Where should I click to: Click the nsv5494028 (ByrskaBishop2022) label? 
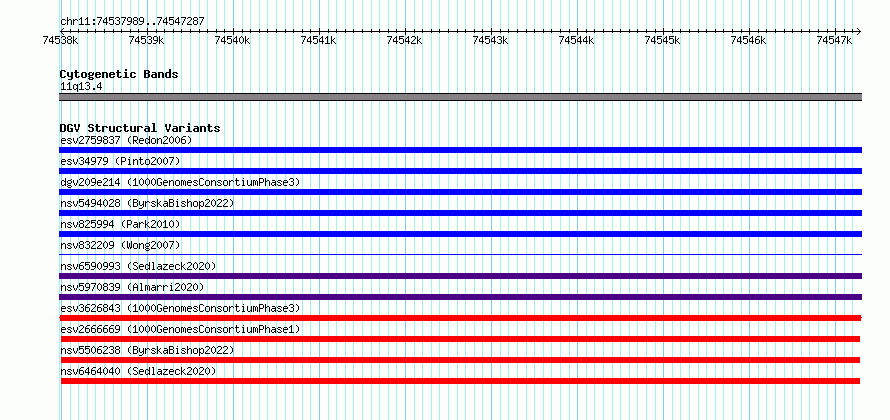click(147, 203)
